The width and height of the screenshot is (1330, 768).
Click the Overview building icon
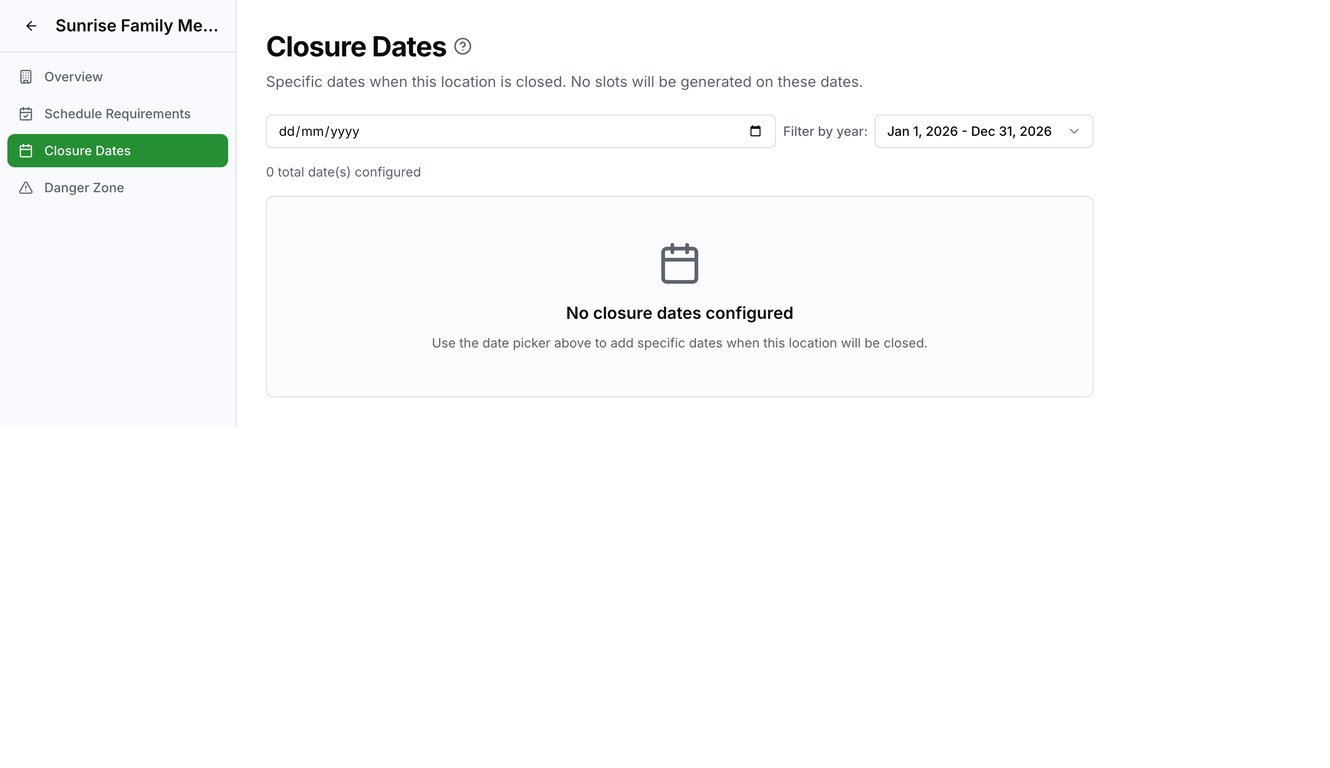pyautogui.click(x=26, y=77)
